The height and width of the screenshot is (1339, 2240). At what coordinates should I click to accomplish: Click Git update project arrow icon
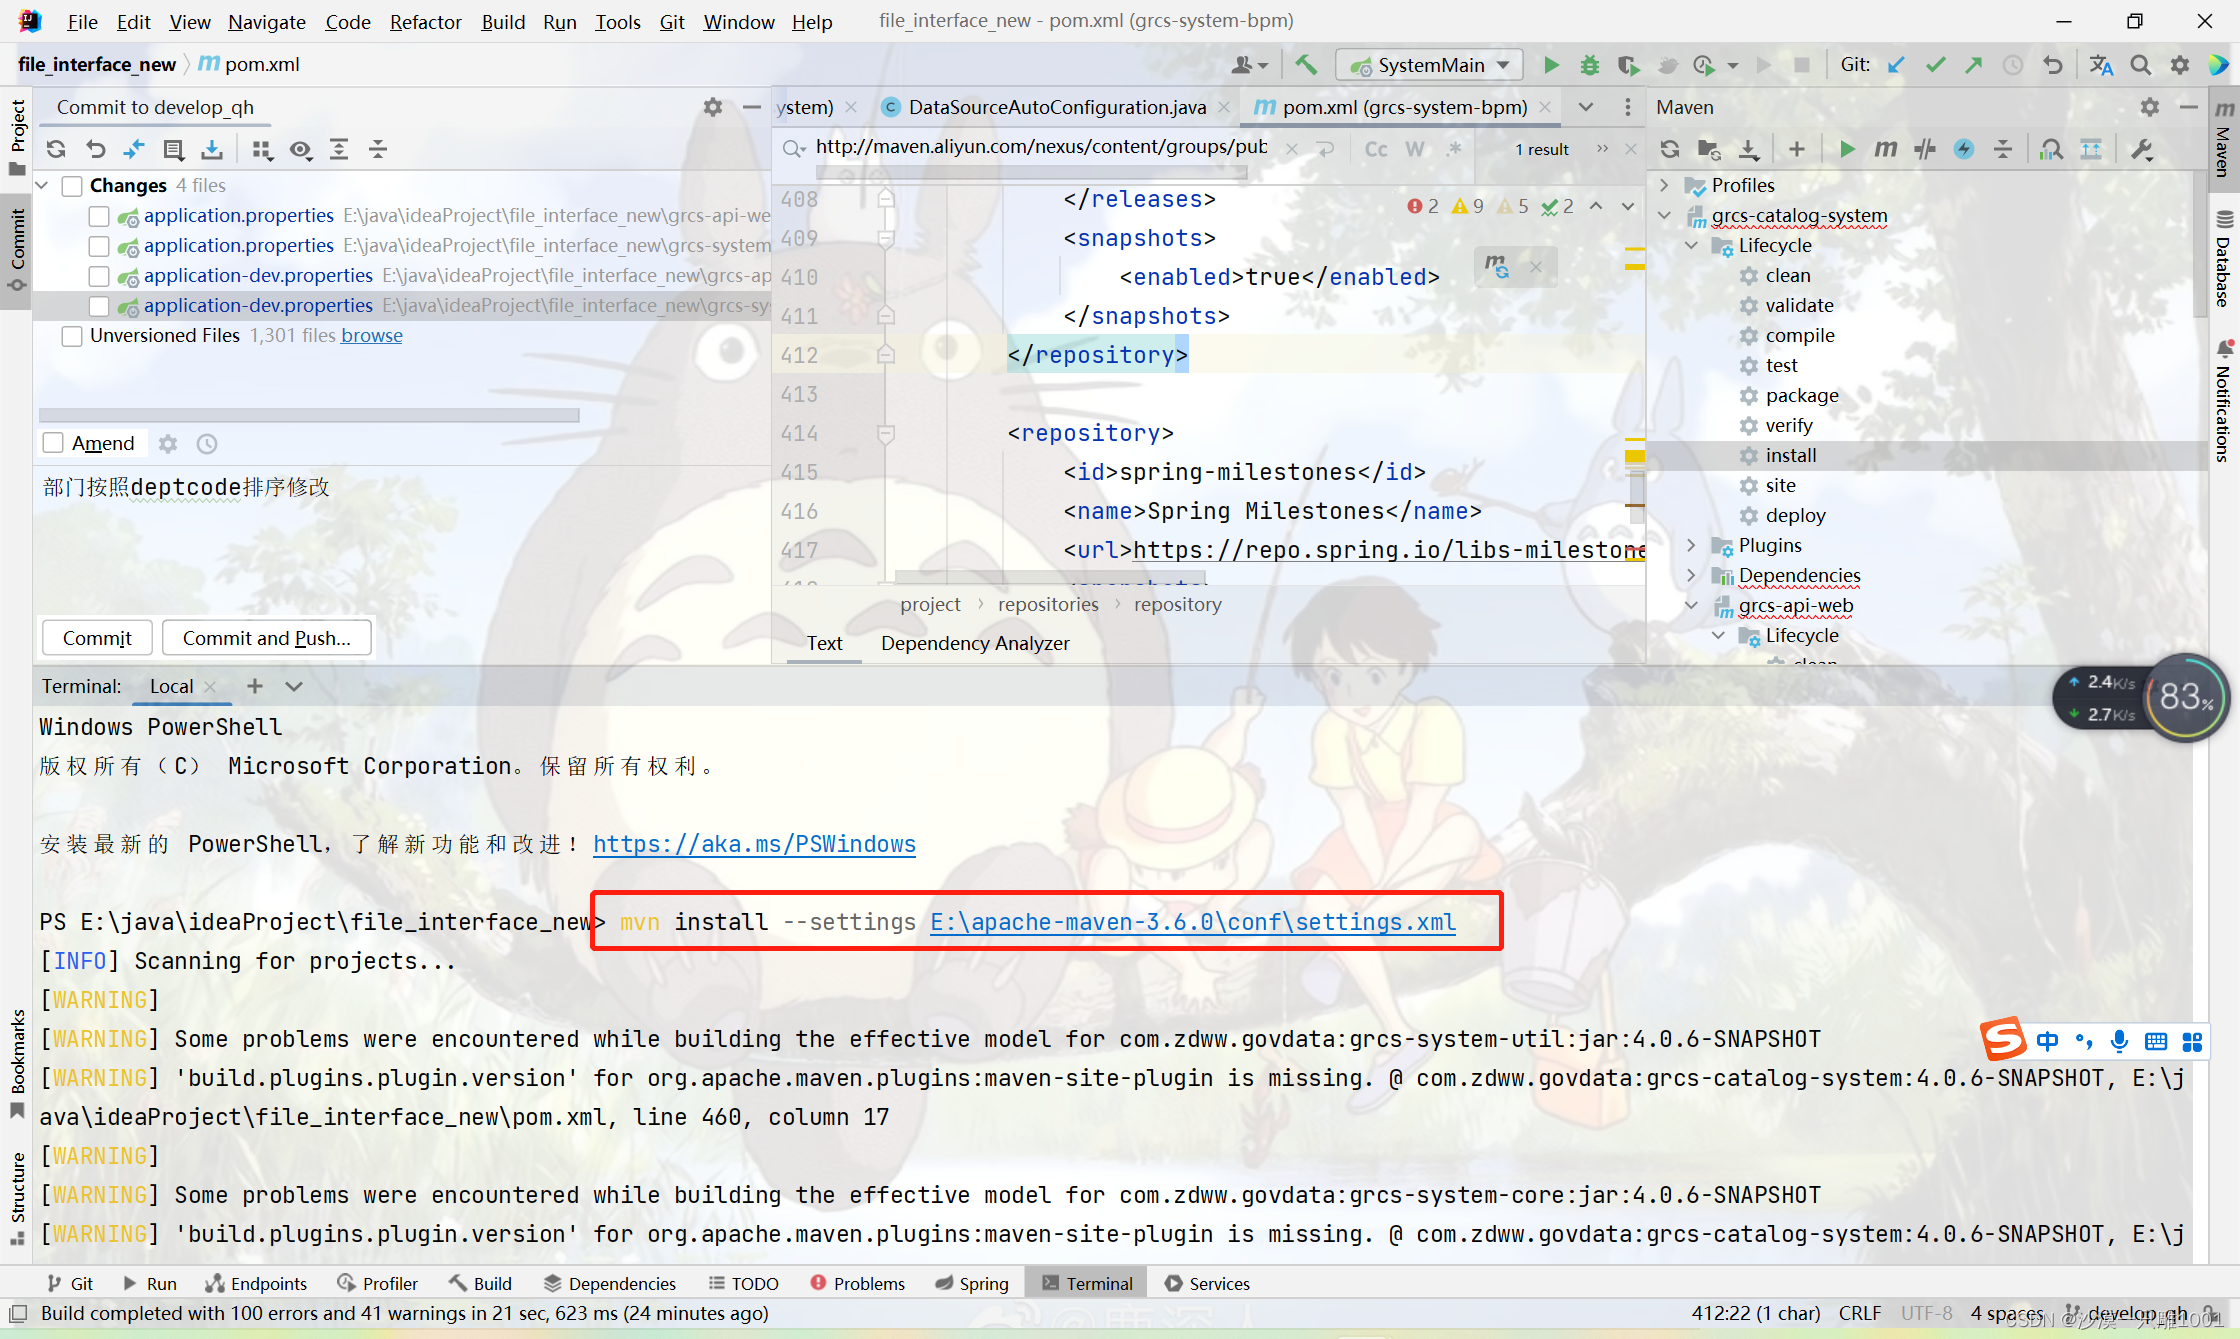pyautogui.click(x=1896, y=65)
